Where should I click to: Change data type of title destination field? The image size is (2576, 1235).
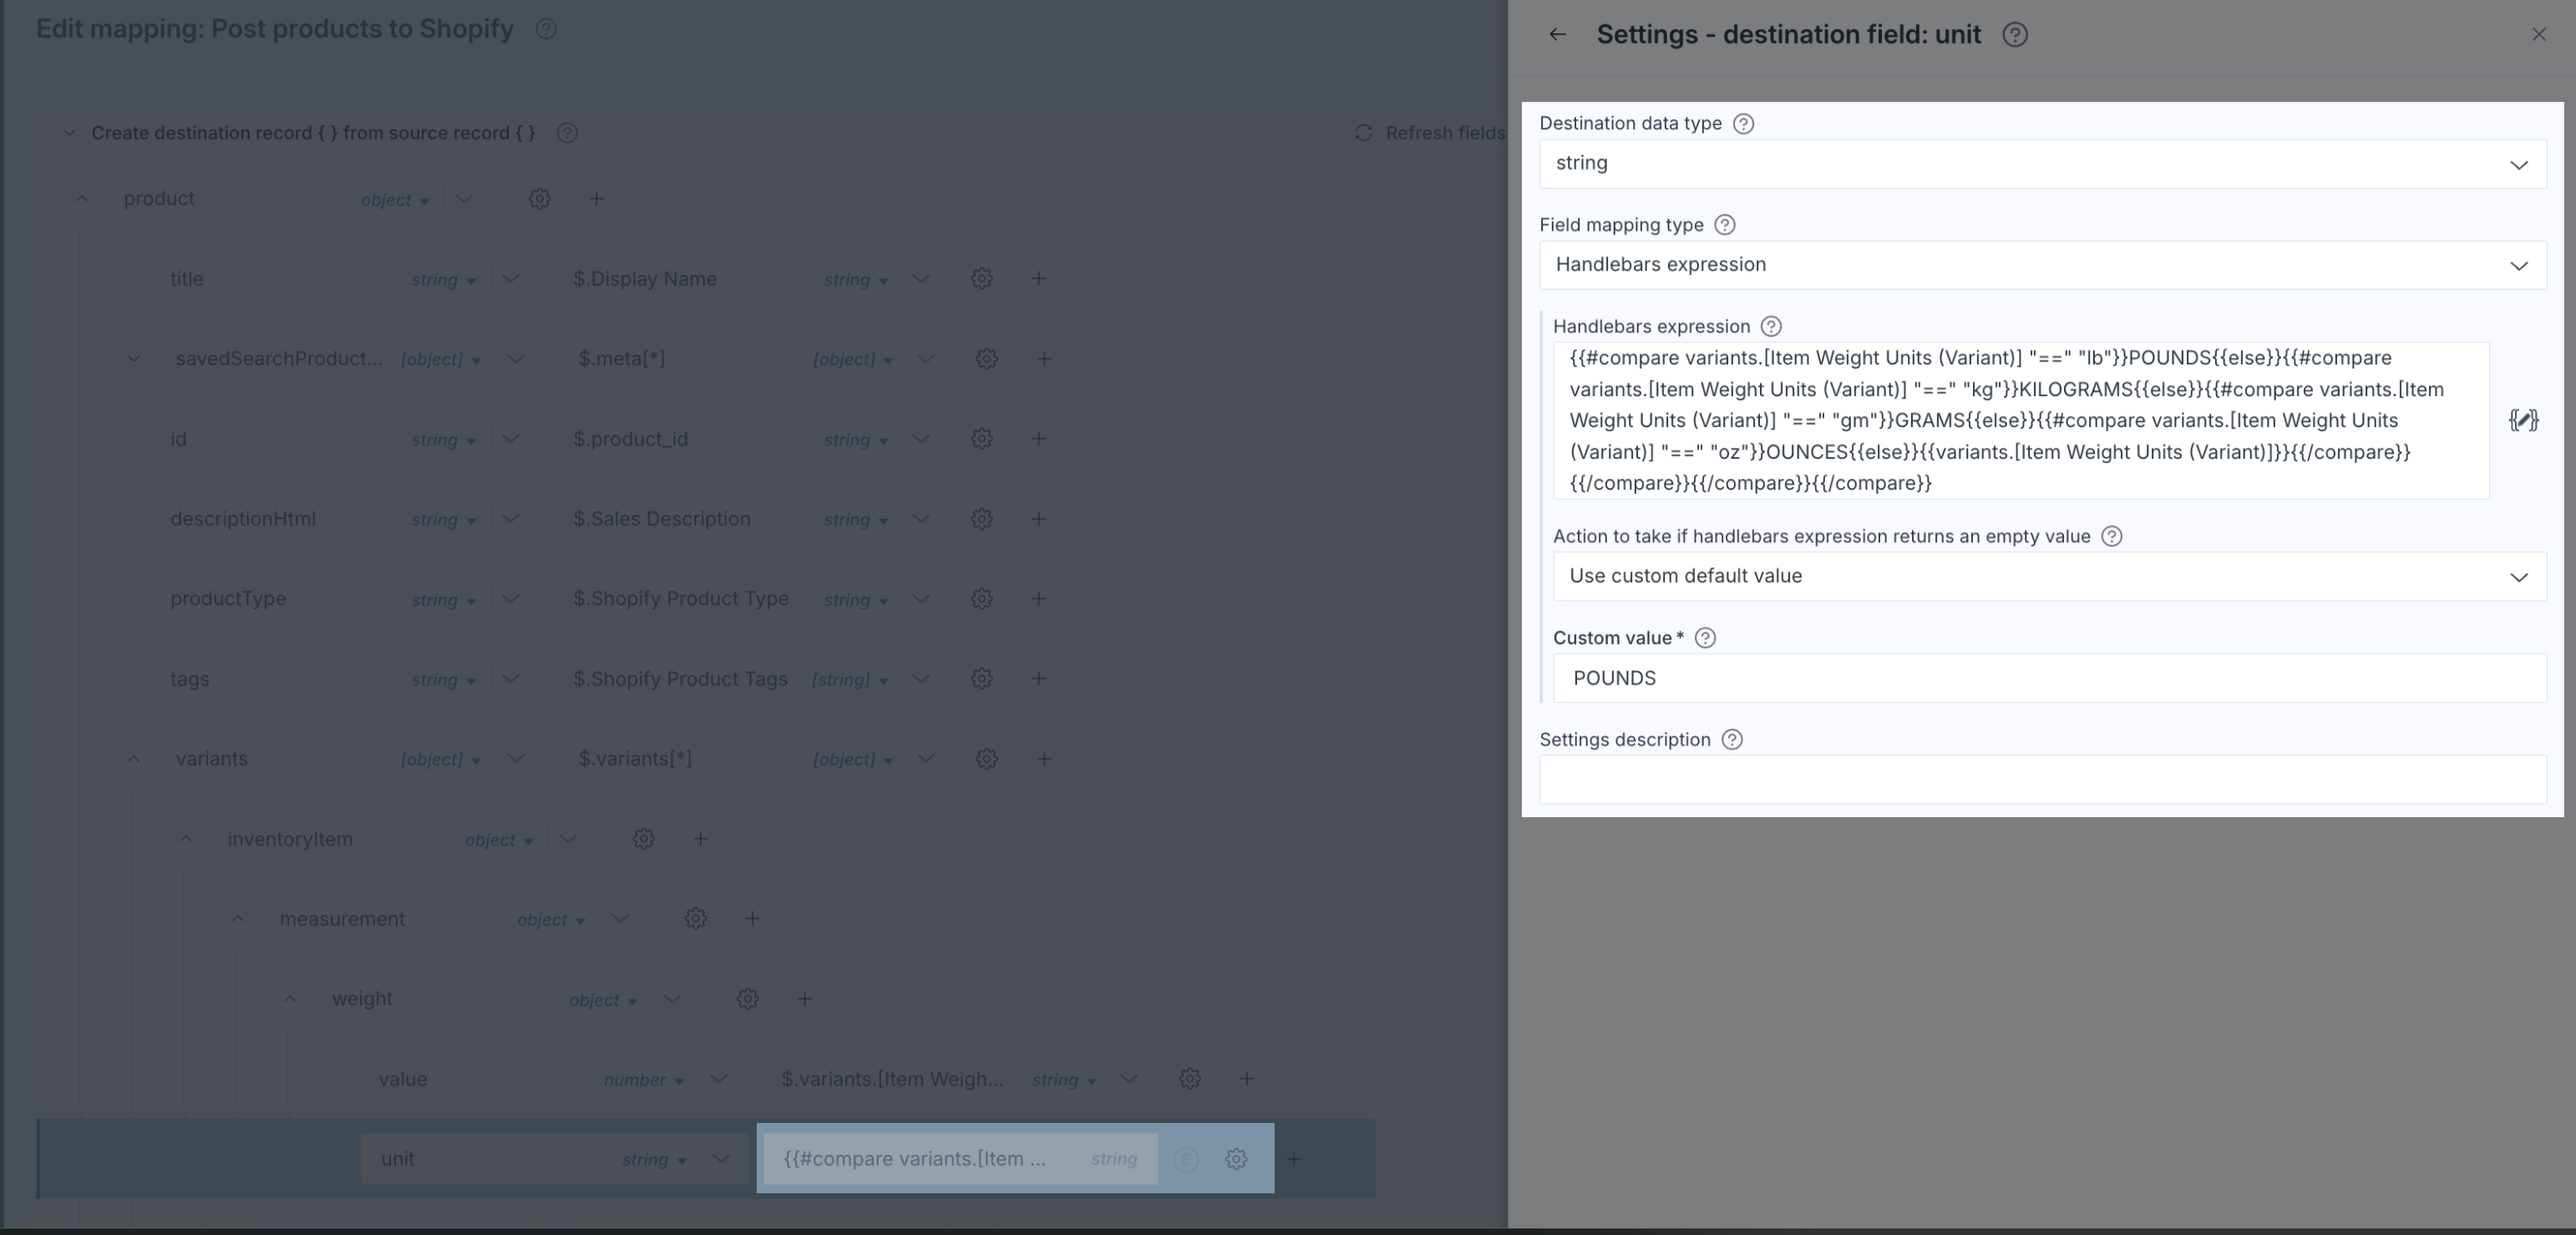pyautogui.click(x=444, y=280)
